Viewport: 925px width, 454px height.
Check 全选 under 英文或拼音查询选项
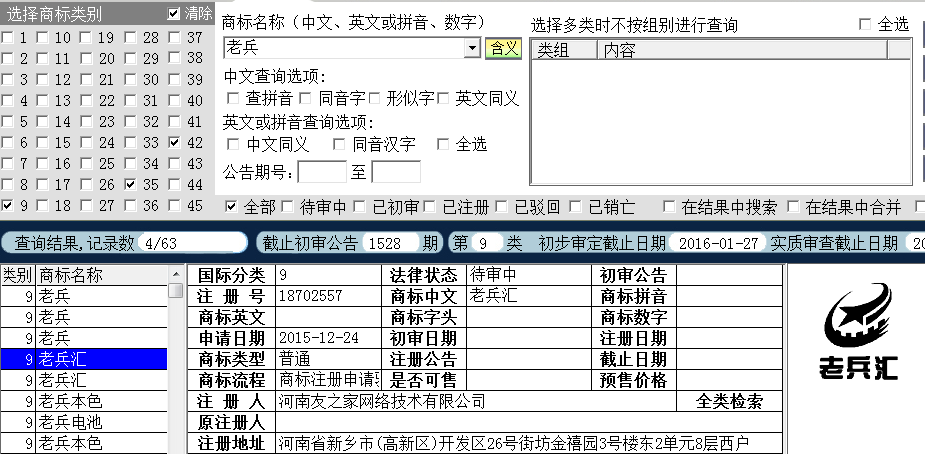443,144
